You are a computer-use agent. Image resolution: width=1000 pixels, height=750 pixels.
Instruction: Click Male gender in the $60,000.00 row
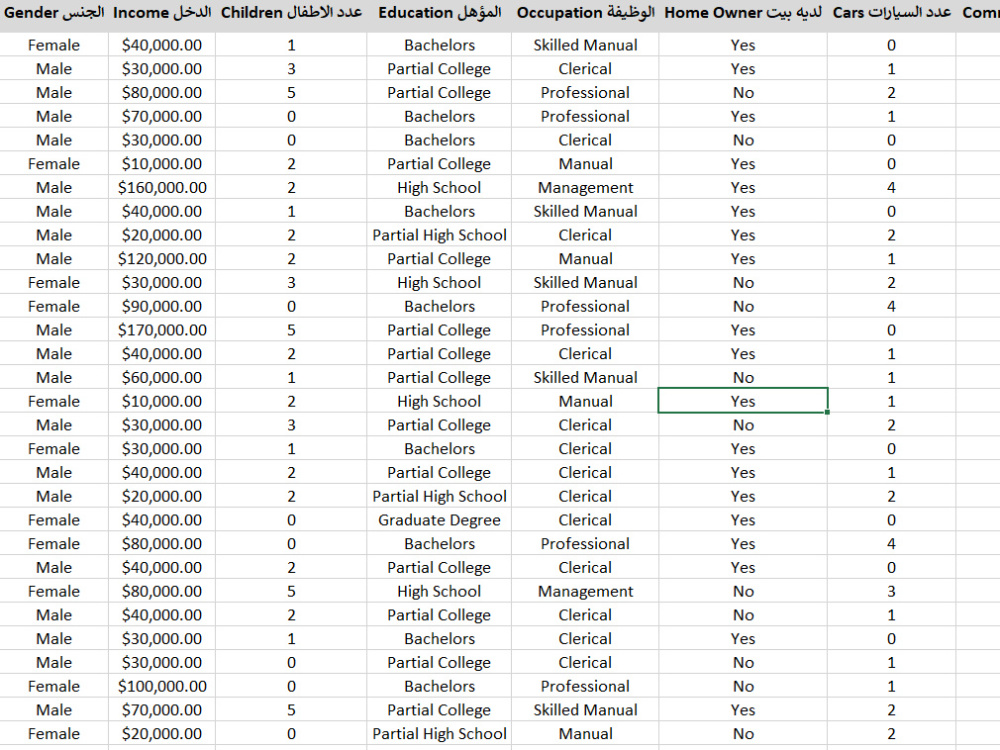pos(54,378)
